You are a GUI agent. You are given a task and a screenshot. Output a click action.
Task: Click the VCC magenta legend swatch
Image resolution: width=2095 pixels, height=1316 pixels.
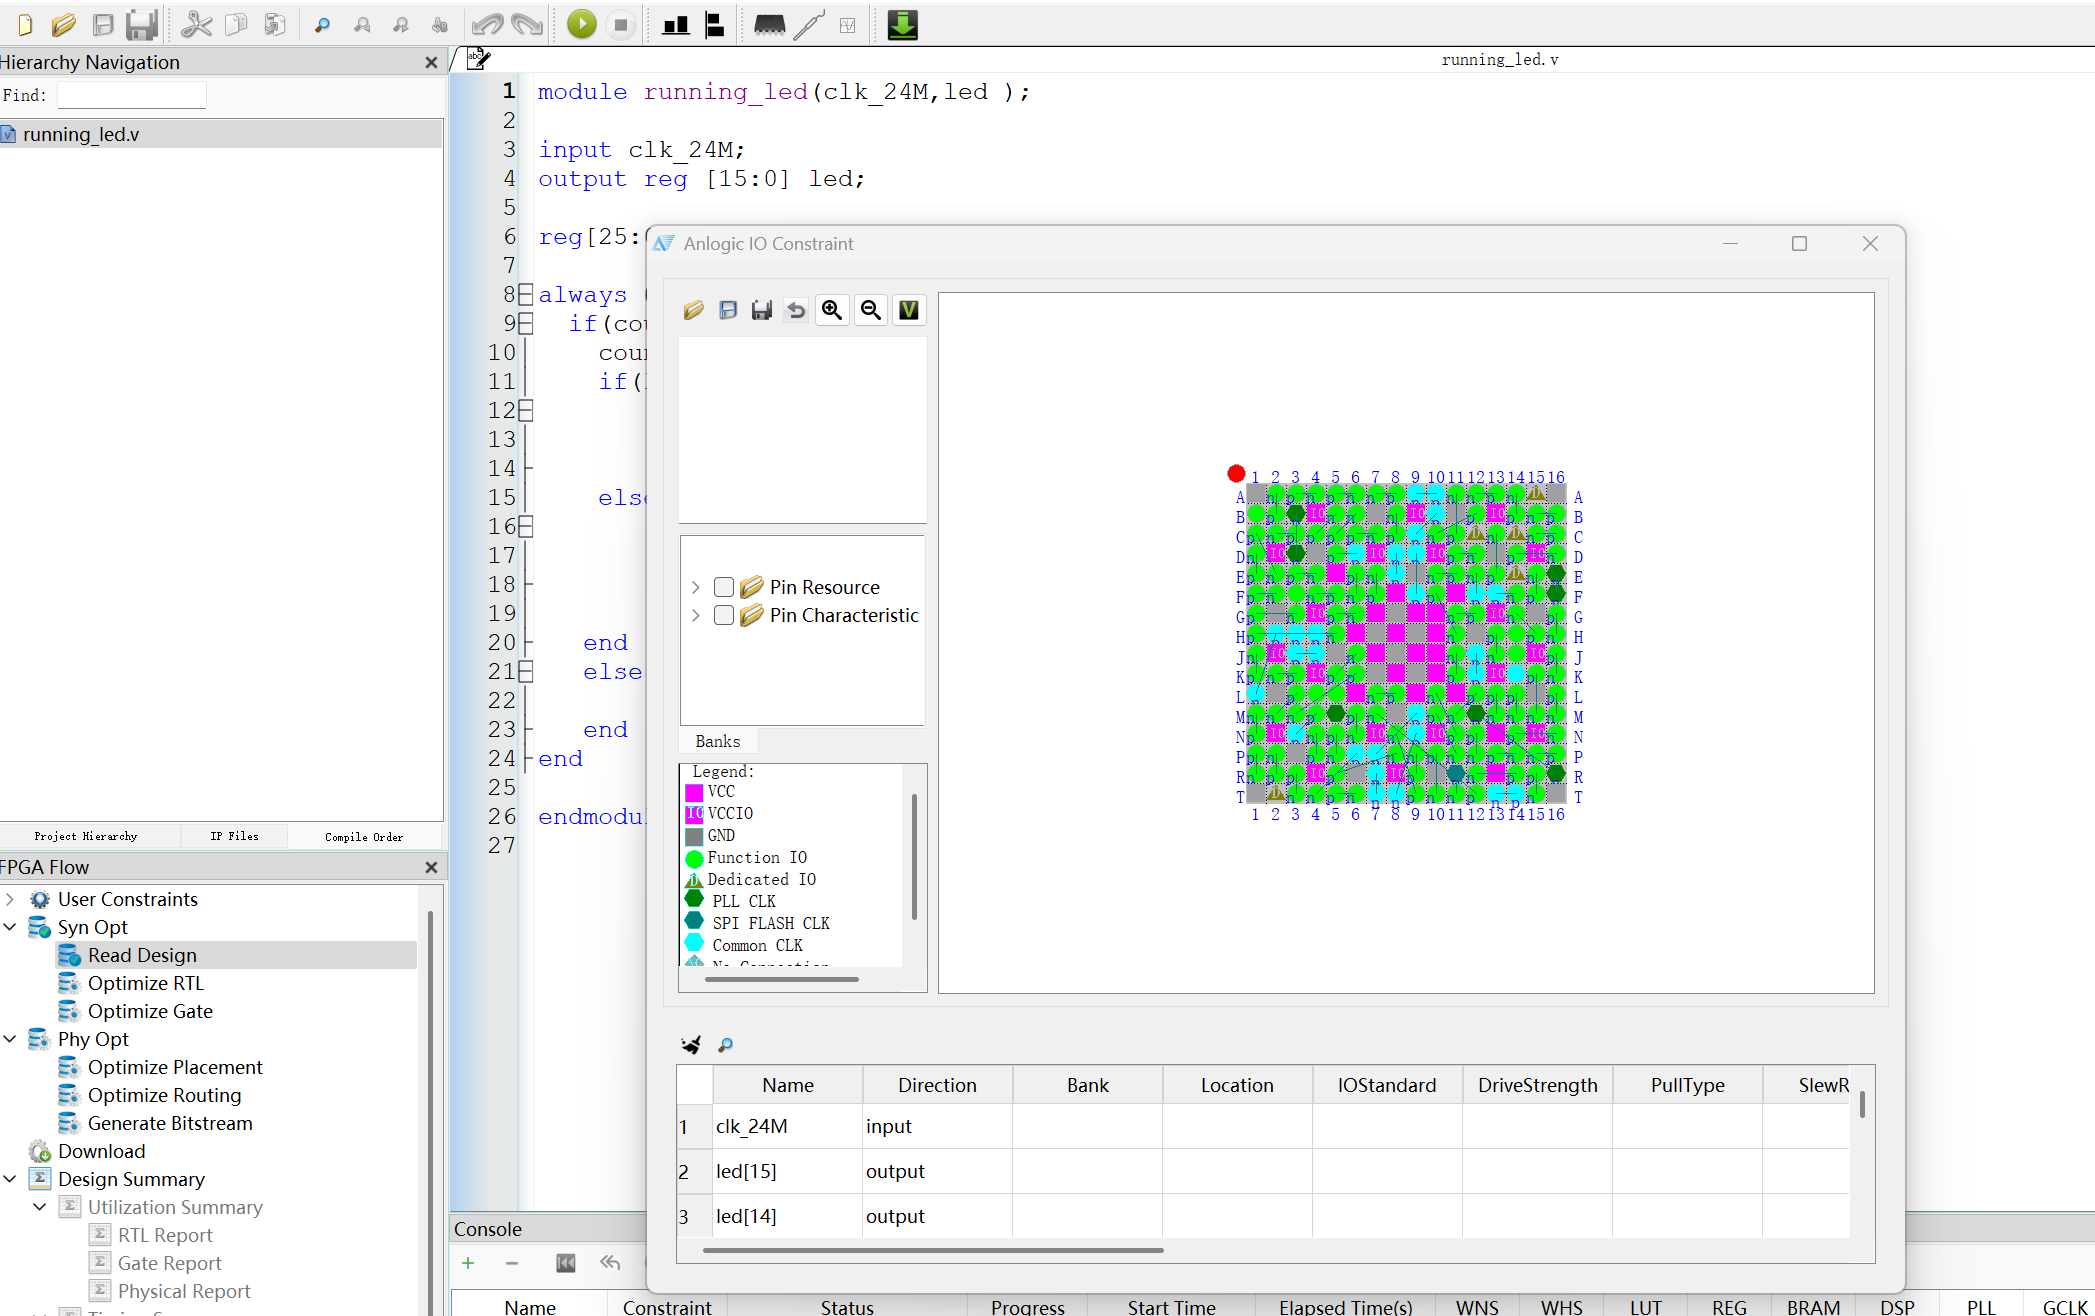pos(694,792)
